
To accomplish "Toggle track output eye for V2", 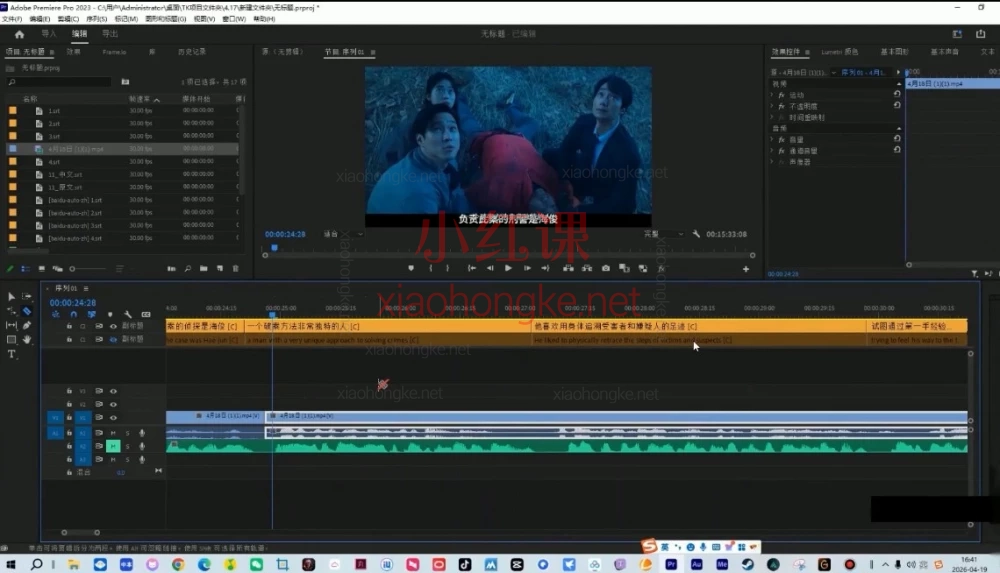I will tap(114, 404).
